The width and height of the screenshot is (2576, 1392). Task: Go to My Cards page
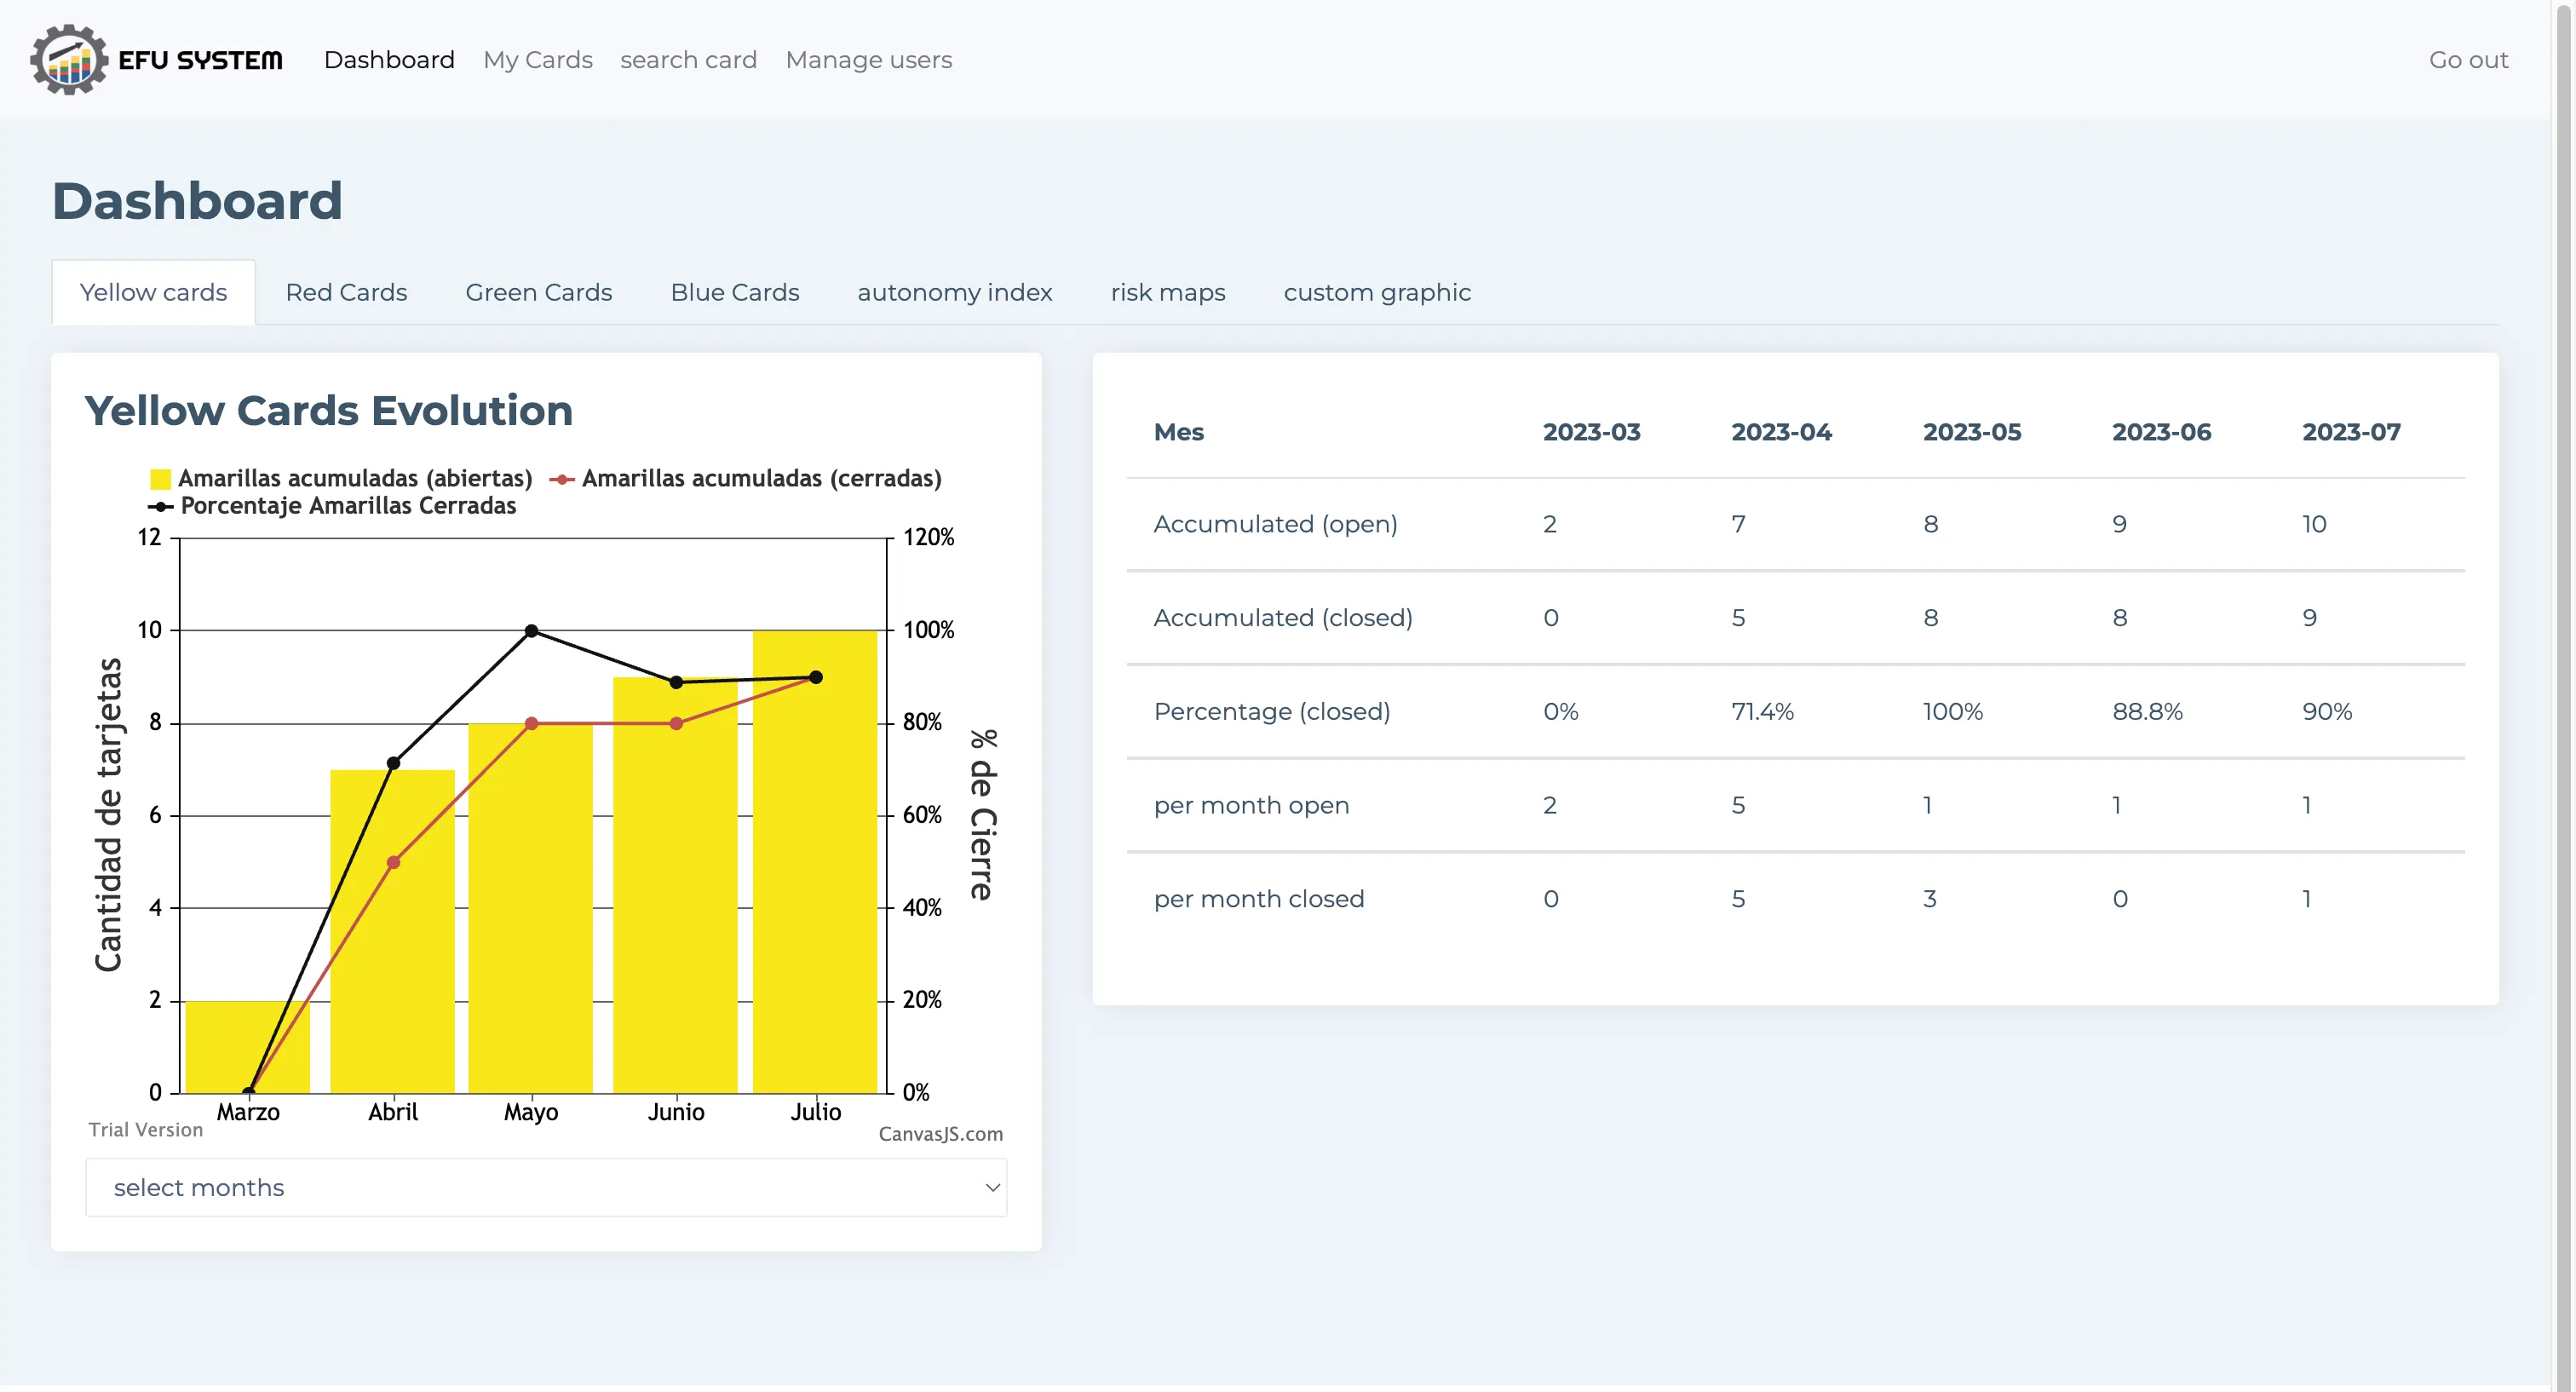(x=538, y=60)
